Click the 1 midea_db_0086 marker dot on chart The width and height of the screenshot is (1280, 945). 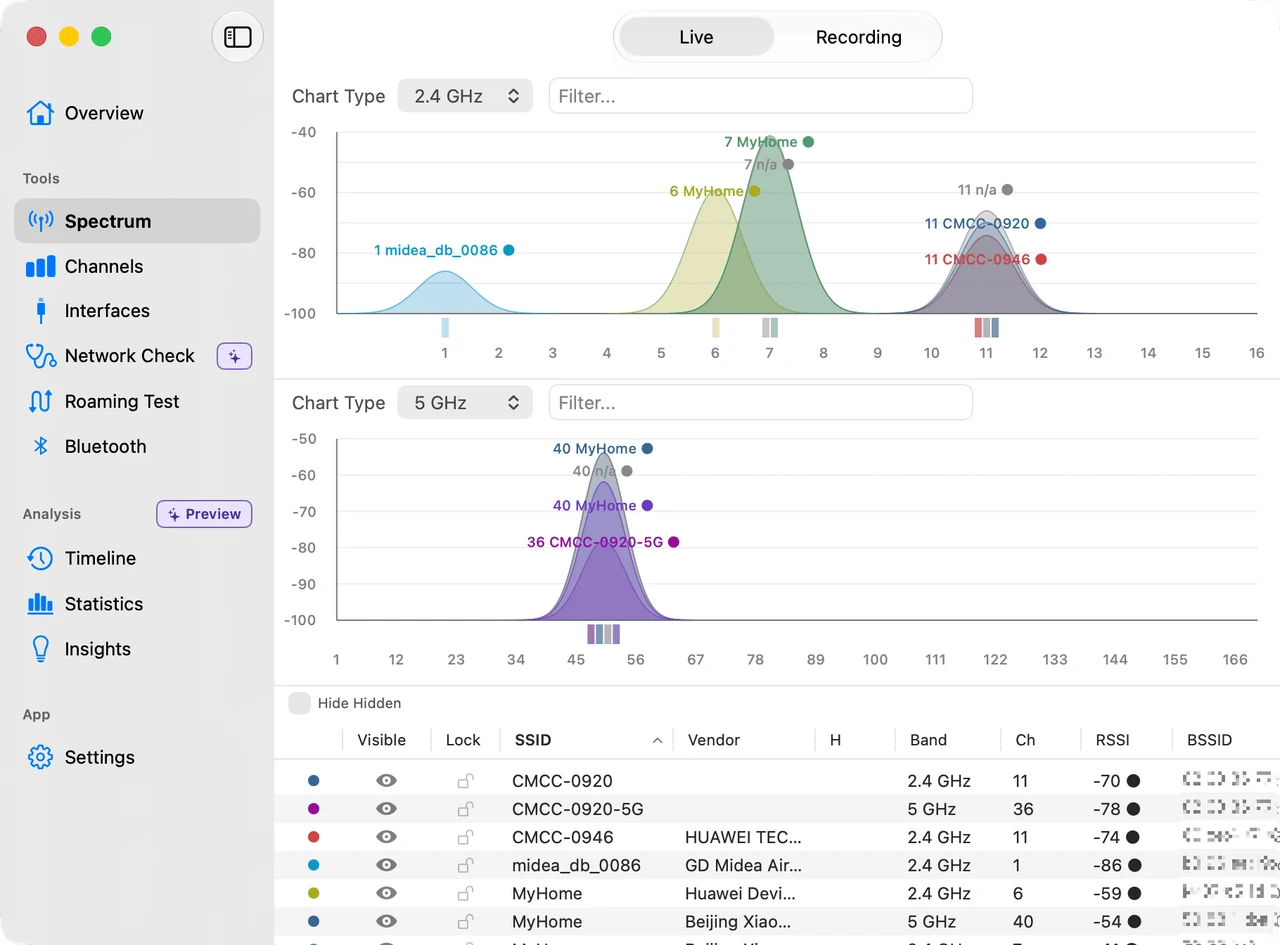coord(509,250)
